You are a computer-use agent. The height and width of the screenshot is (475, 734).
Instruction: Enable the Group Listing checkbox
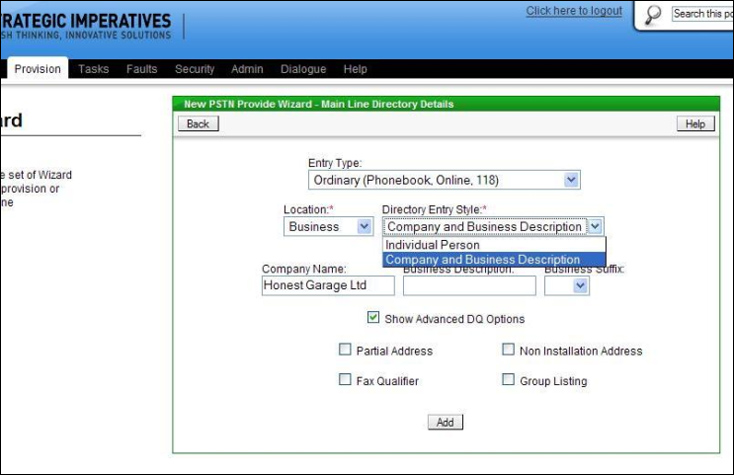[x=509, y=380]
